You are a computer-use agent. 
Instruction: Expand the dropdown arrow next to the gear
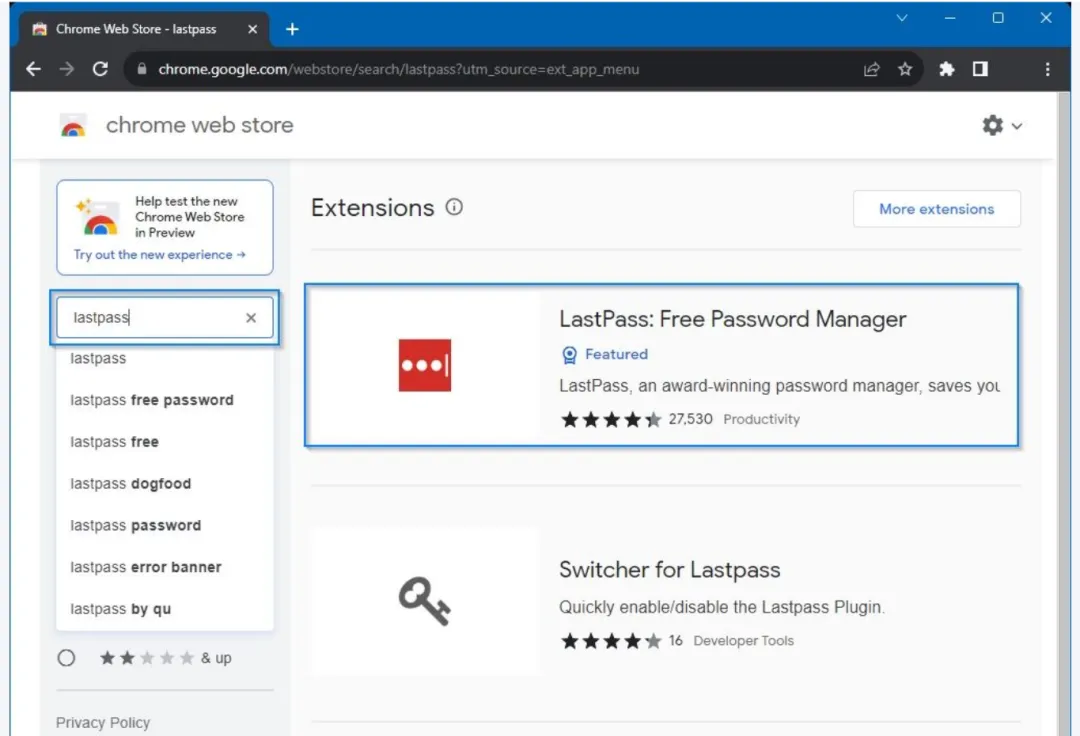point(1017,126)
